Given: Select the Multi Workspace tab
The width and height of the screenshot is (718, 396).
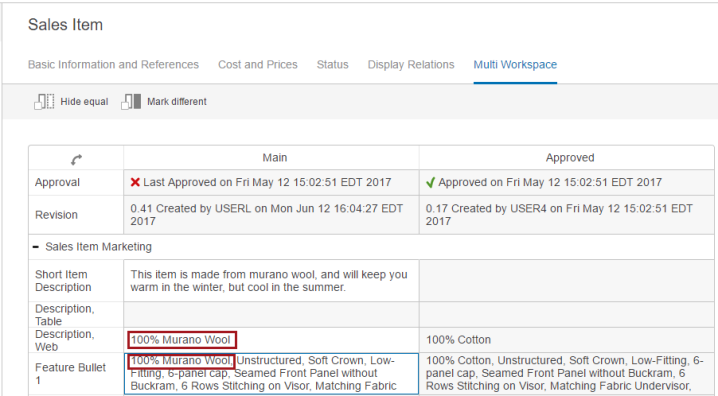Looking at the screenshot, I should click(515, 65).
